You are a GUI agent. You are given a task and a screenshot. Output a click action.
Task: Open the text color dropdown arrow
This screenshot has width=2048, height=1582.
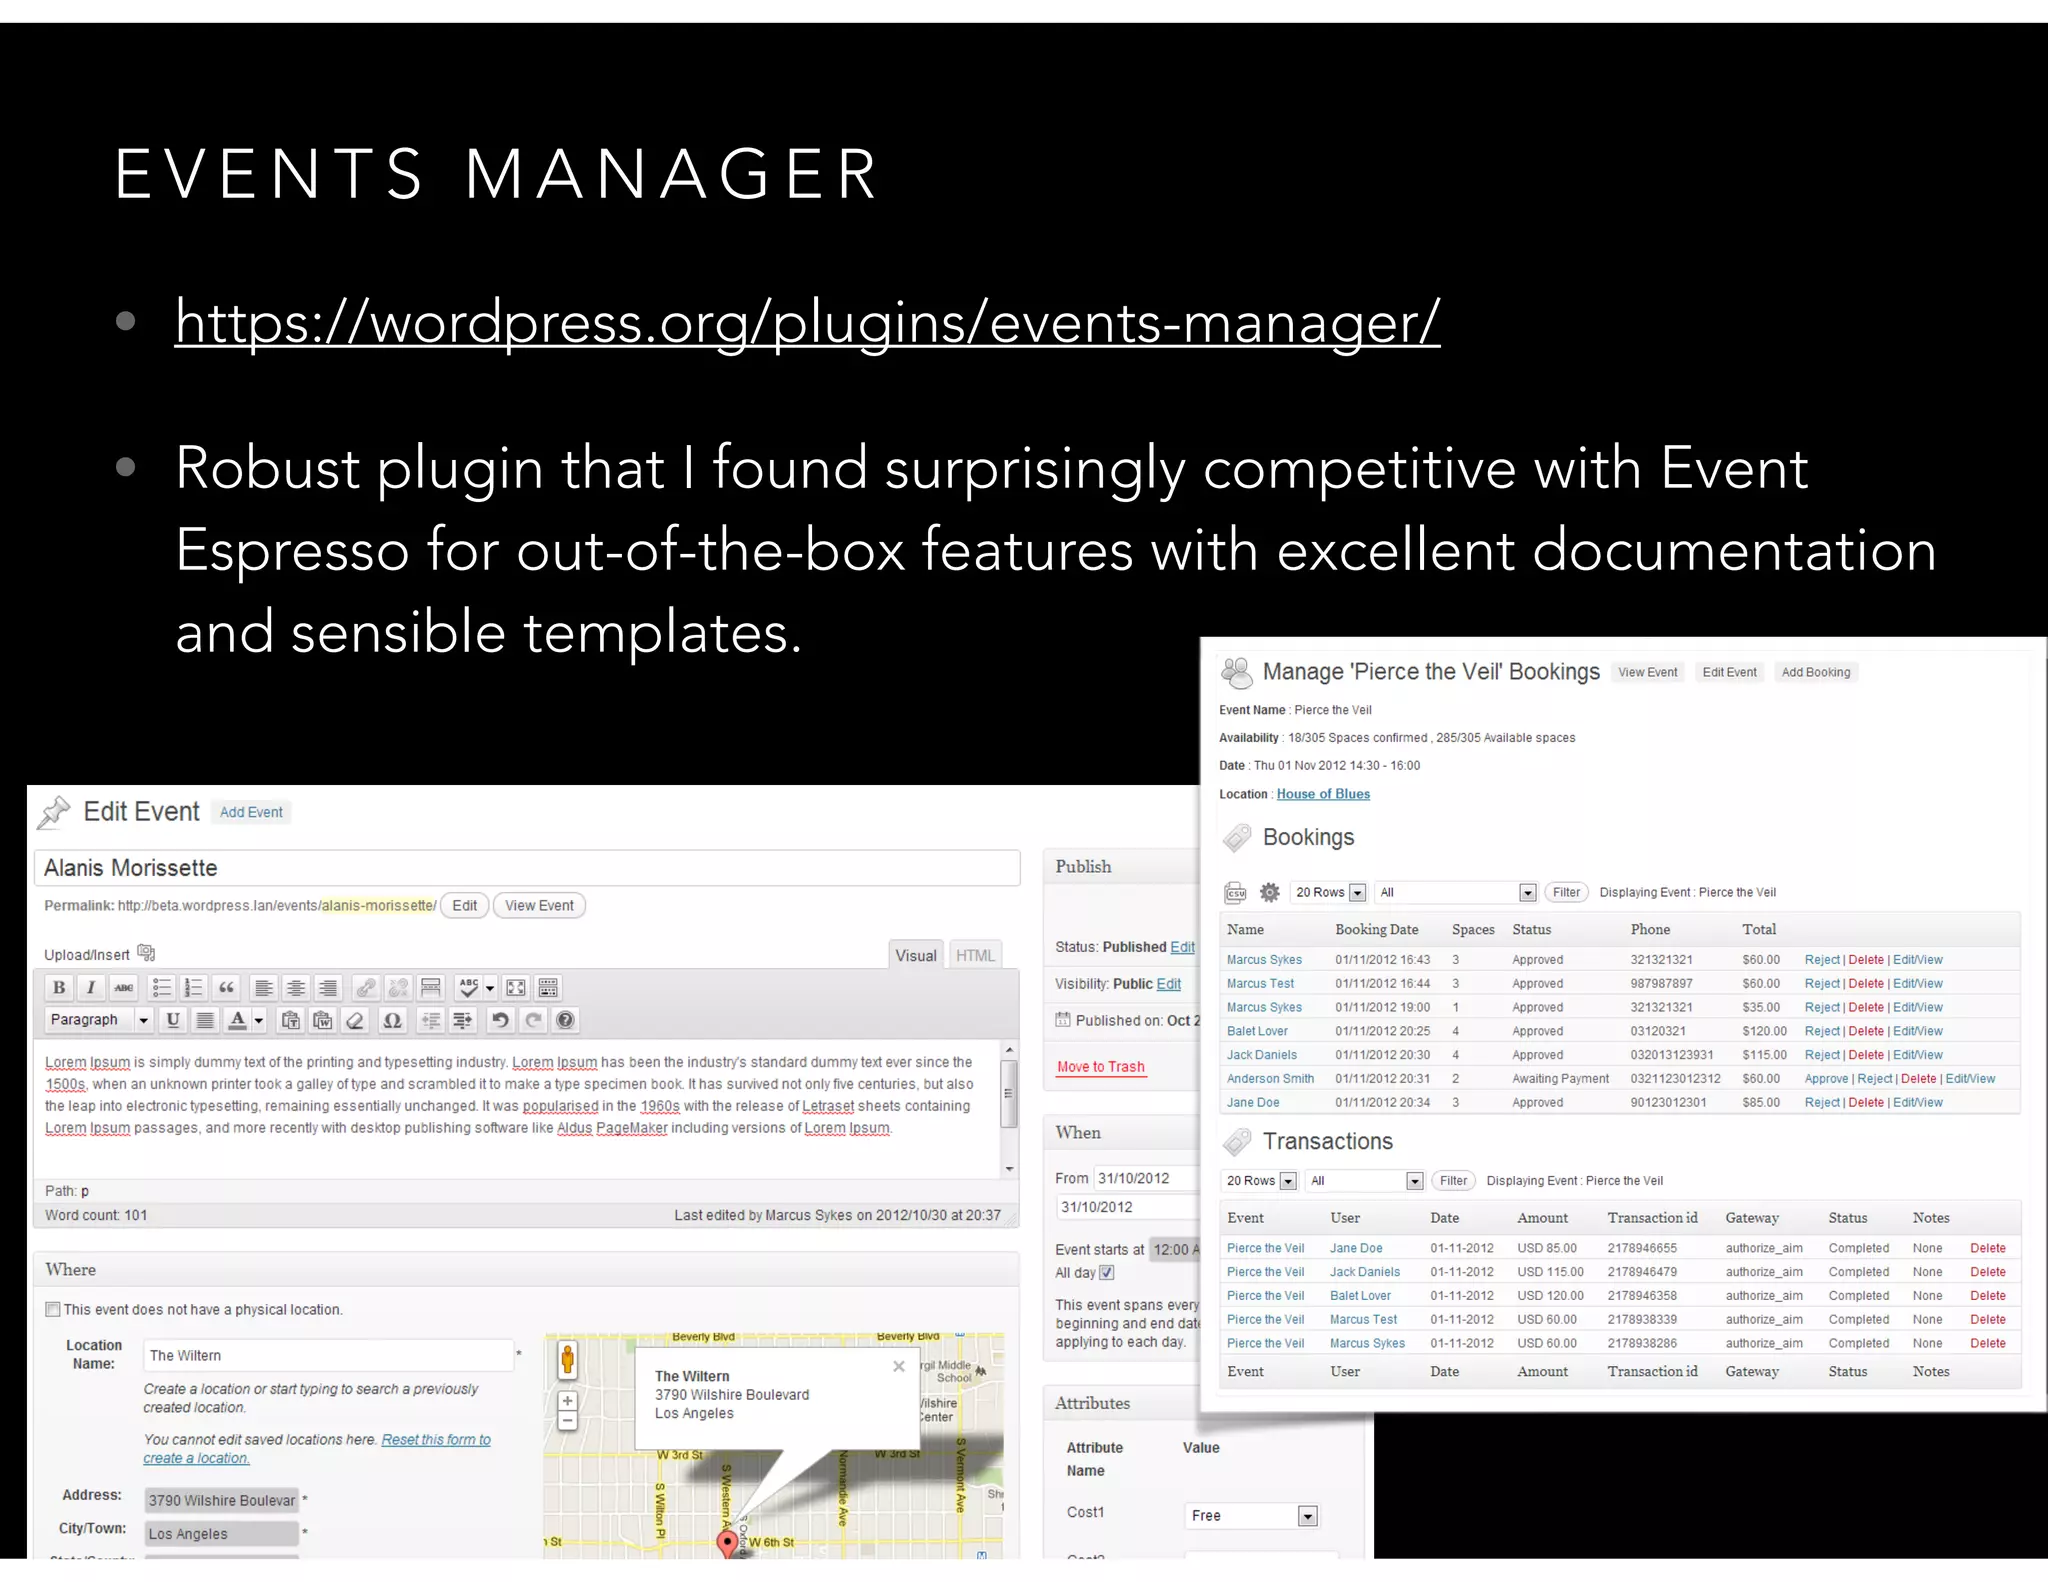point(259,1020)
